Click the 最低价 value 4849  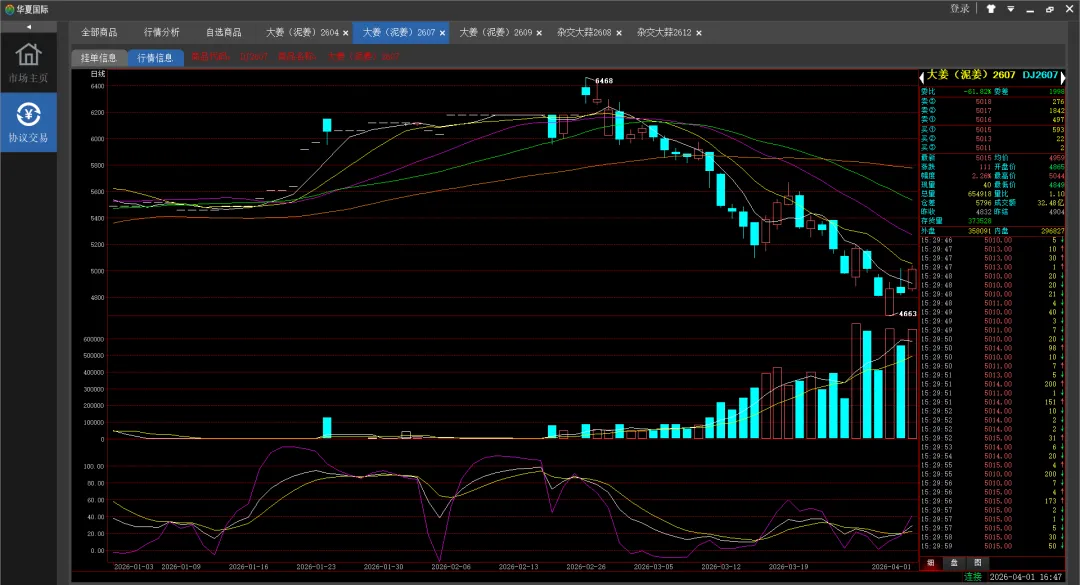tap(1057, 185)
